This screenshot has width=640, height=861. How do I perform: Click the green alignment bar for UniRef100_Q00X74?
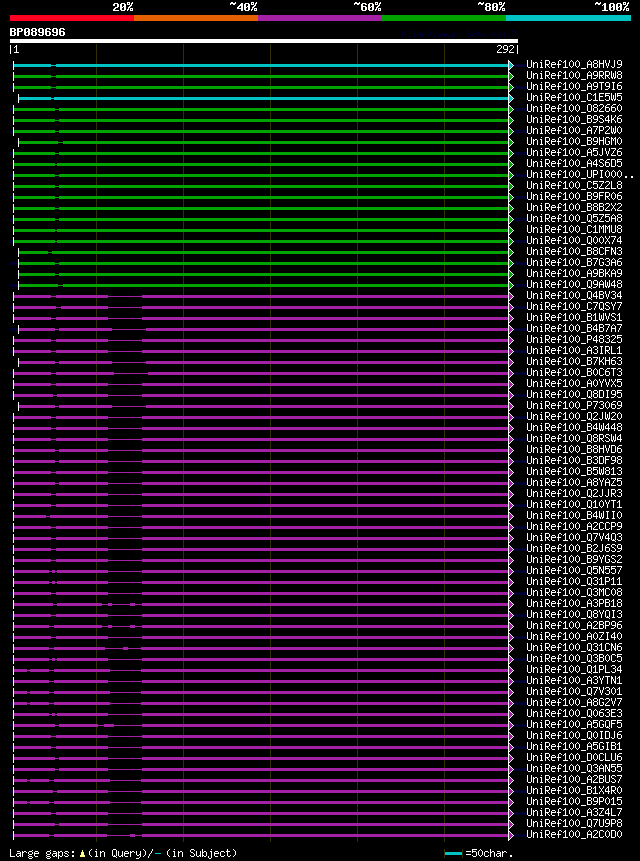[x=261, y=241]
